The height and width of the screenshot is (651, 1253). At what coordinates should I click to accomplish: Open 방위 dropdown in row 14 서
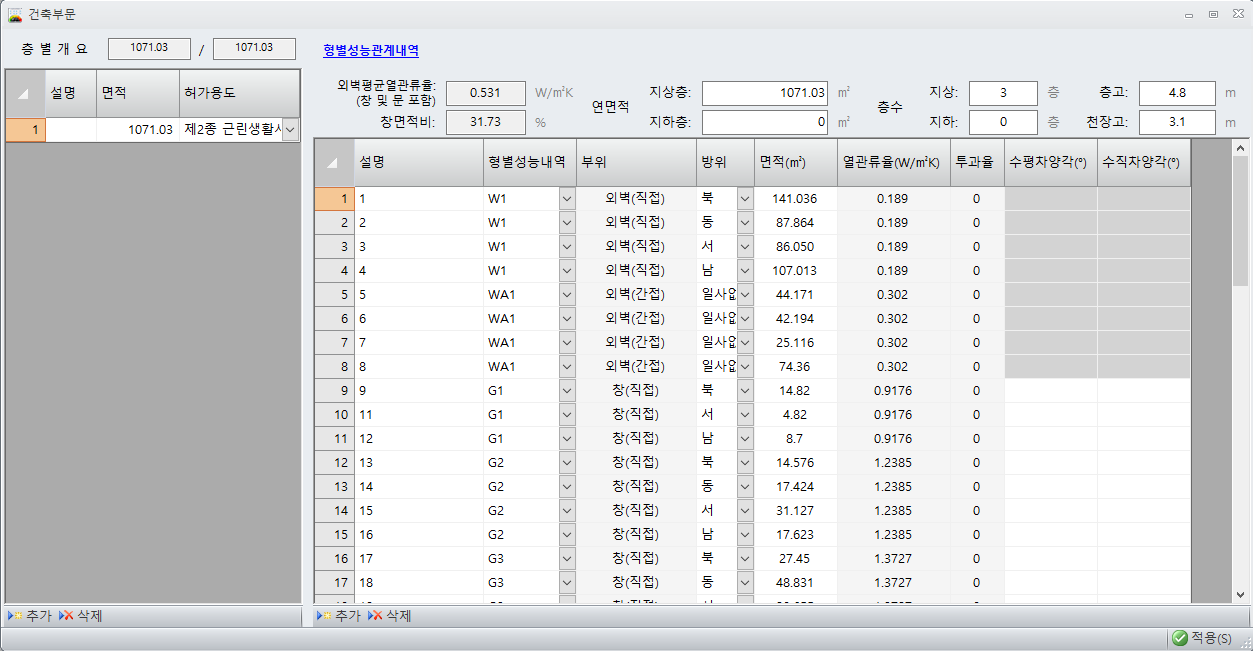pyautogui.click(x=744, y=511)
